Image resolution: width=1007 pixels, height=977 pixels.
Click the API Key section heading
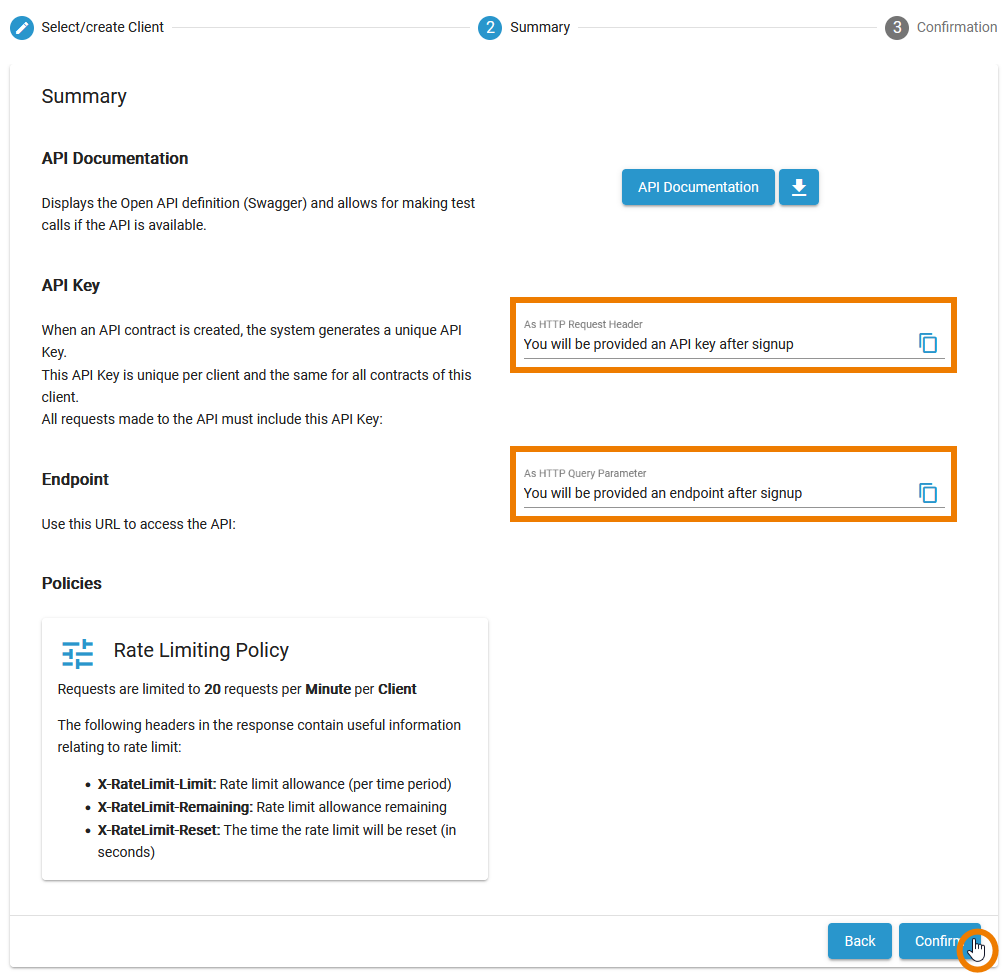71,285
